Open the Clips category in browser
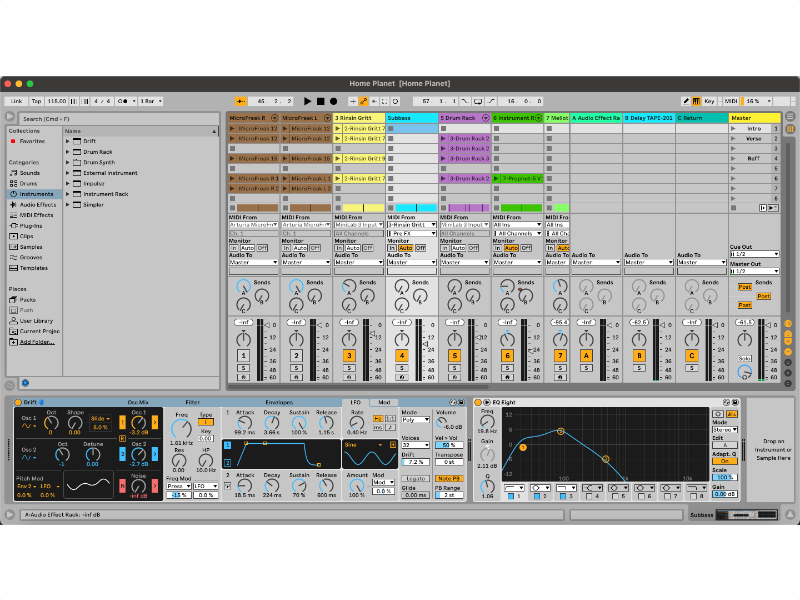 pos(27,236)
